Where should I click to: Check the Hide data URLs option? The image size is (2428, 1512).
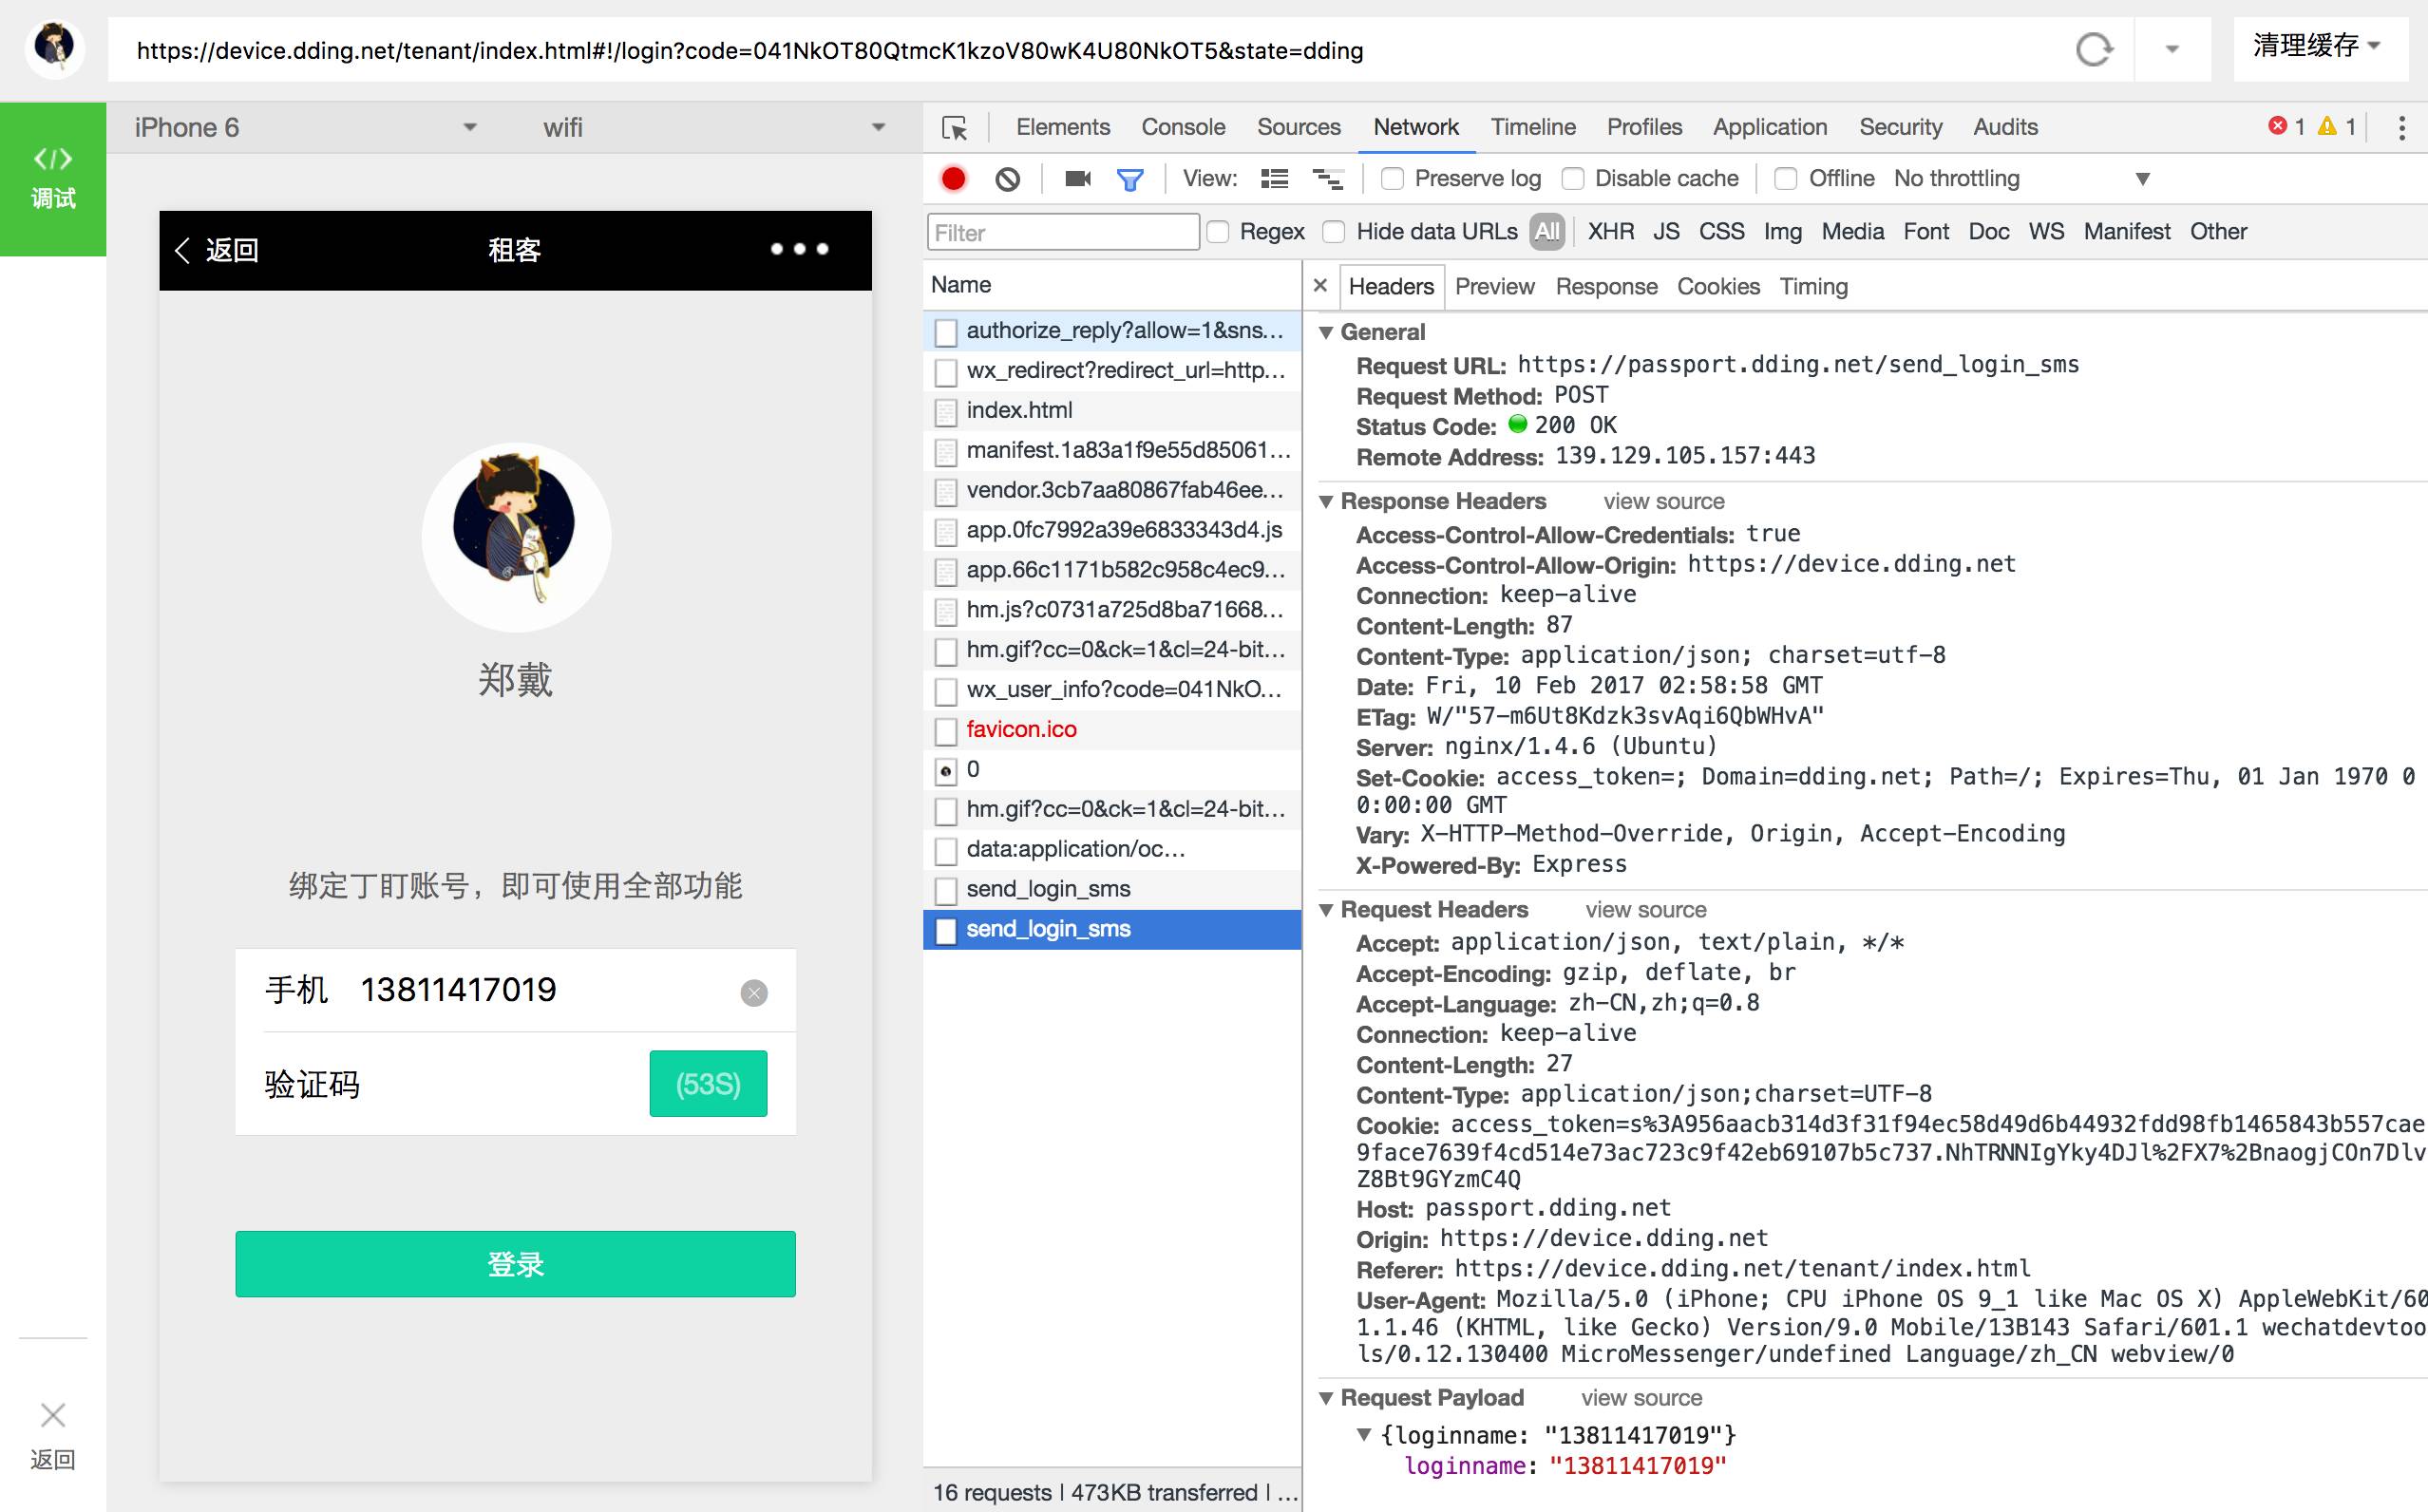1334,232
